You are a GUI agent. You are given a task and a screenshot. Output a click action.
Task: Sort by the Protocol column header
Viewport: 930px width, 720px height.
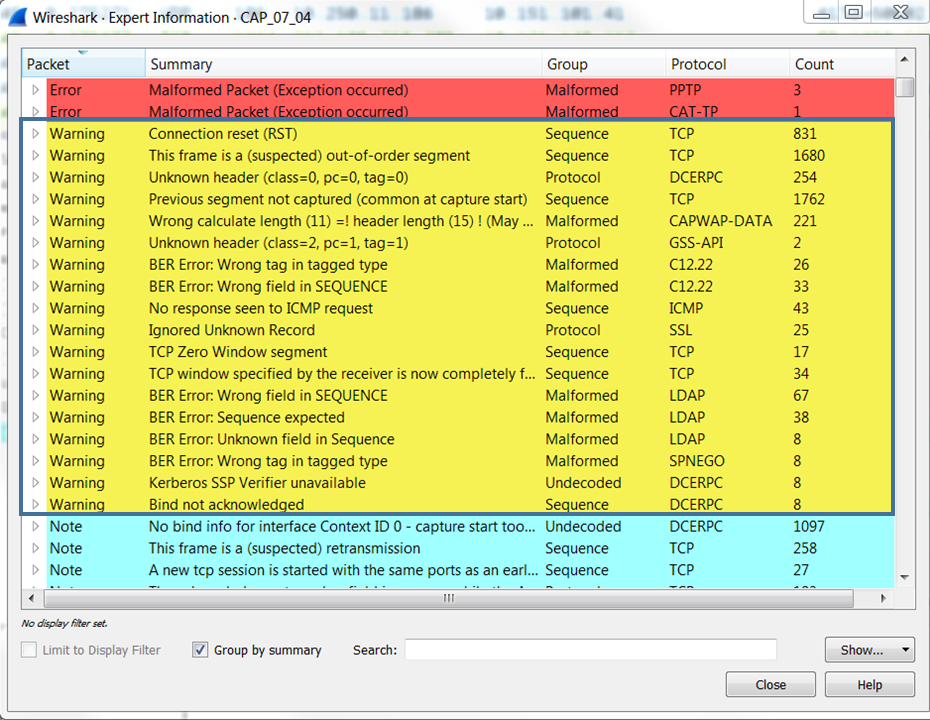coord(727,63)
